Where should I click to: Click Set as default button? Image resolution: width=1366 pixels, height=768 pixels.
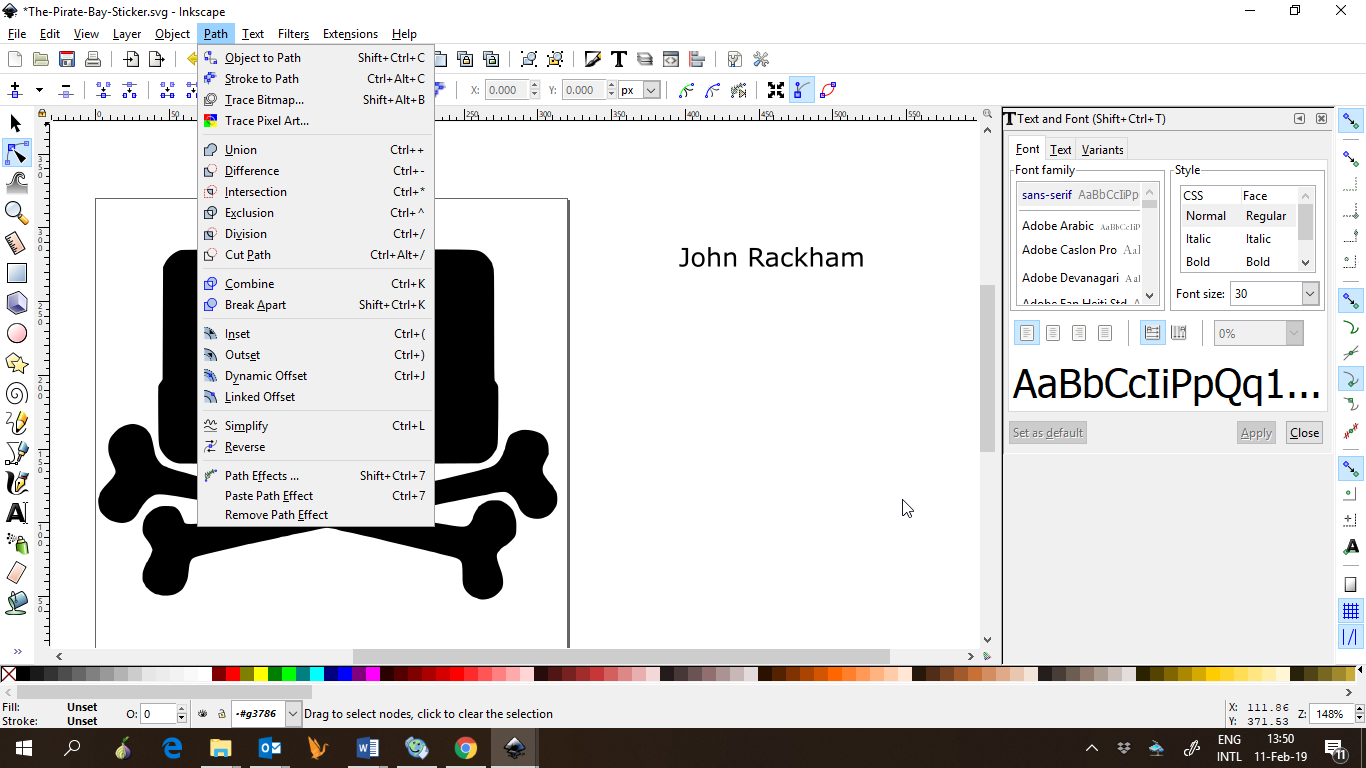[x=1048, y=433]
